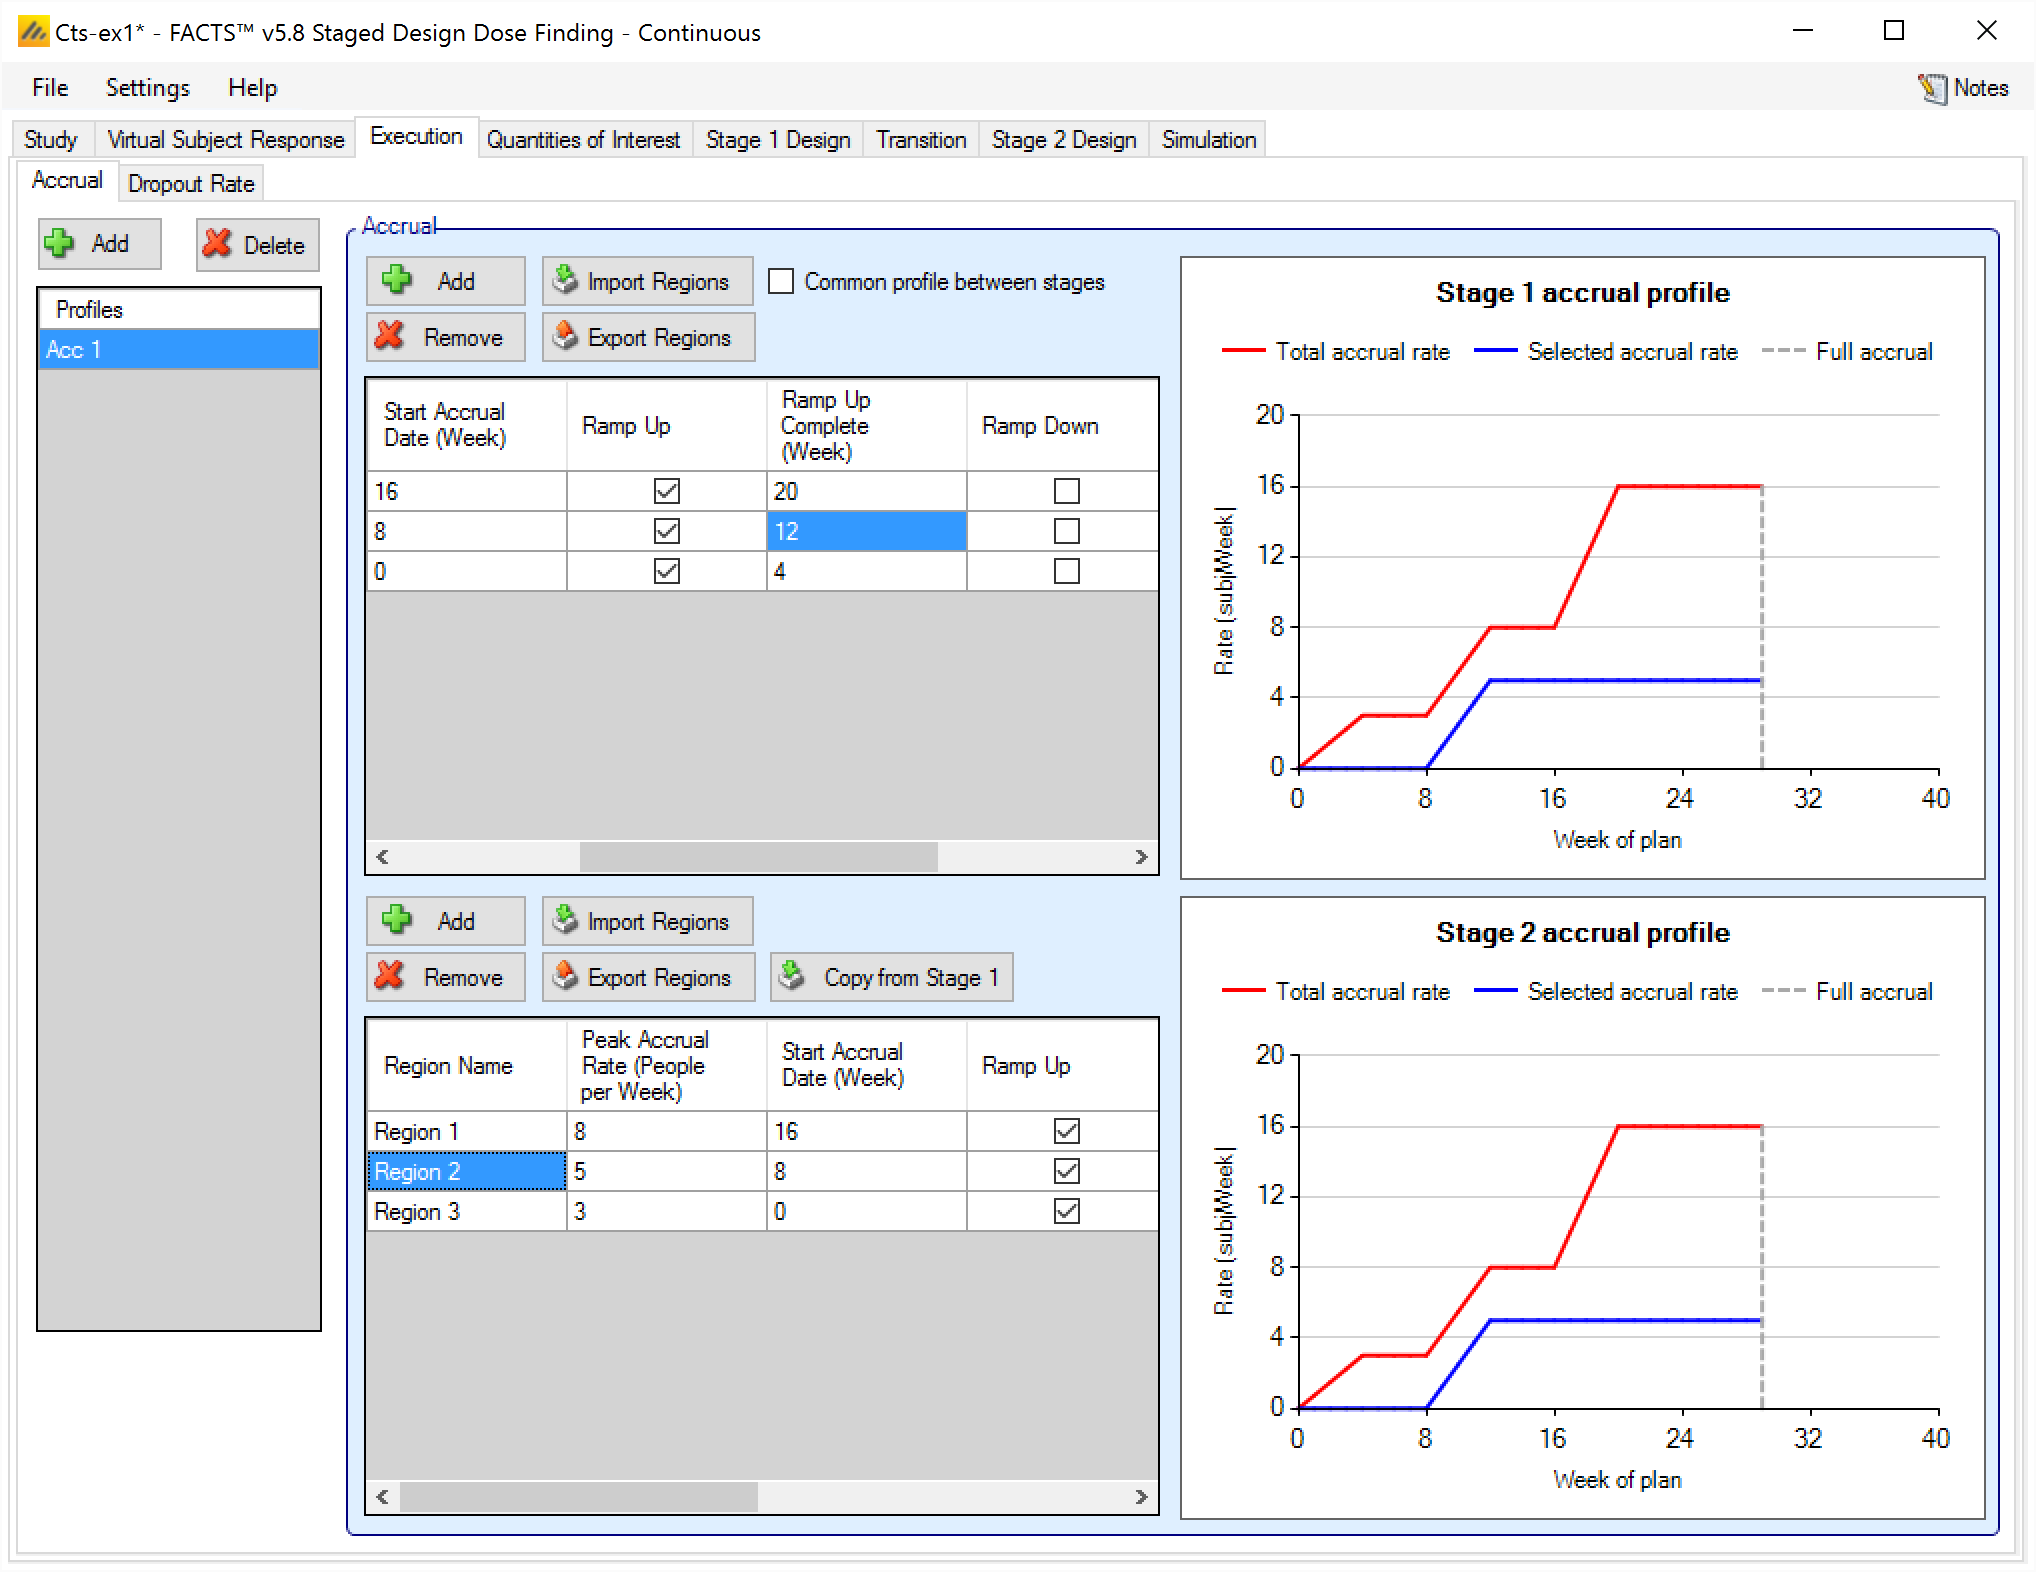Open the Settings menu
2036x1572 pixels.
coord(147,88)
